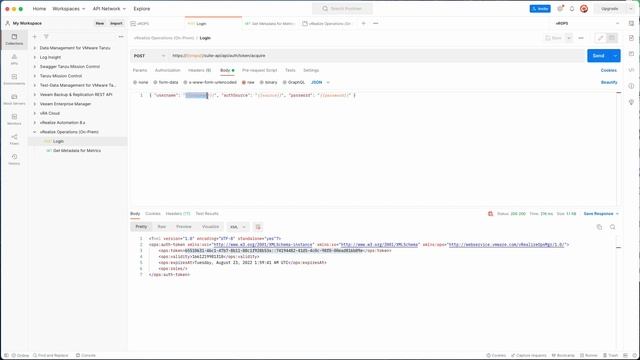
Task: Open the XML response format dropdown
Action: [238, 227]
